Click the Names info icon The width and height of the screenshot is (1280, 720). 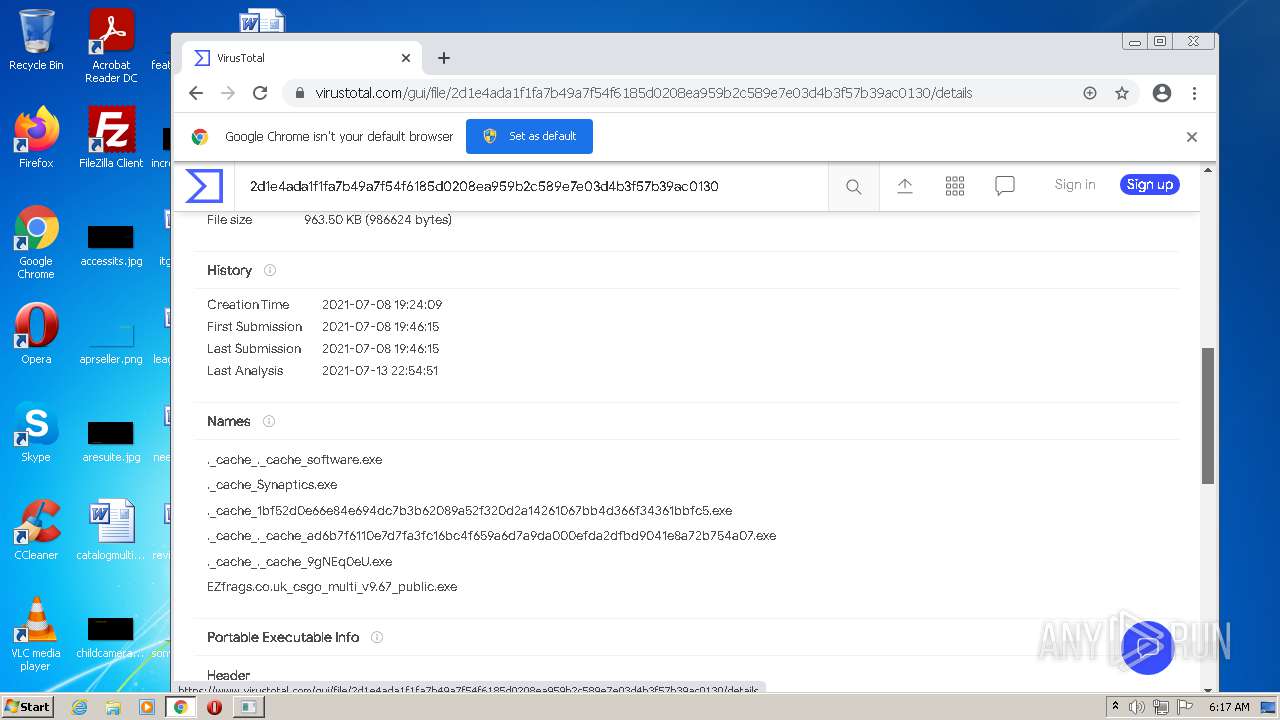(269, 421)
